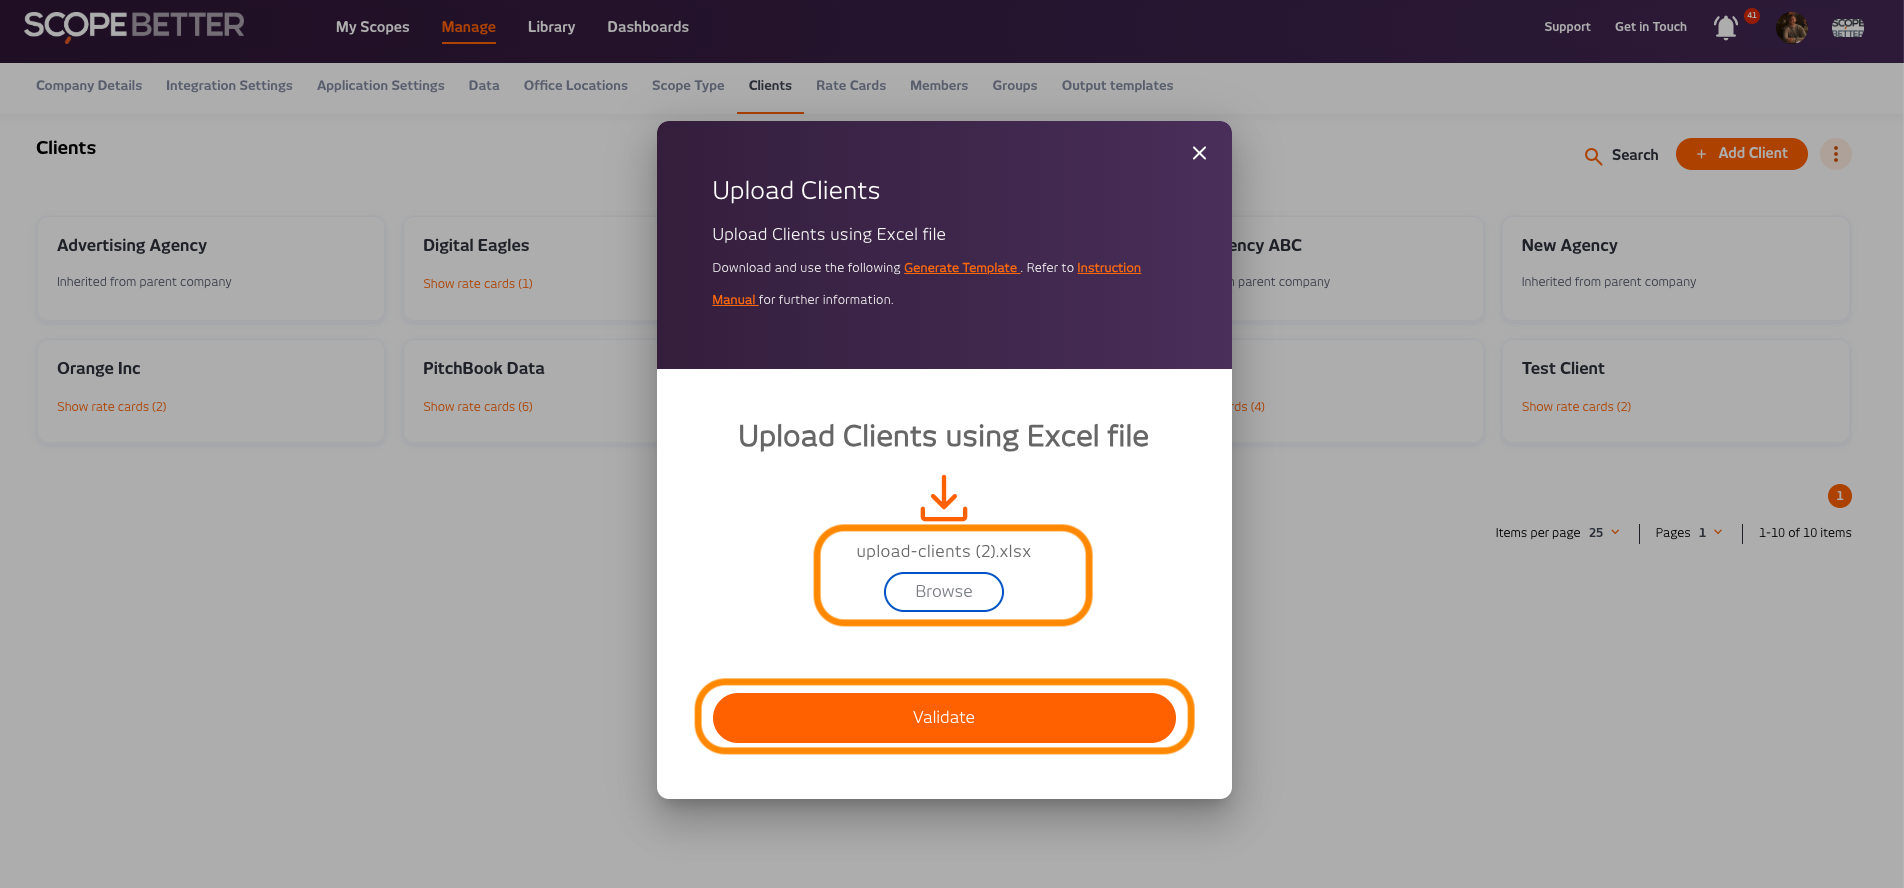This screenshot has width=1904, height=888.
Task: Click the orange download arrow icon
Action: tap(943, 498)
